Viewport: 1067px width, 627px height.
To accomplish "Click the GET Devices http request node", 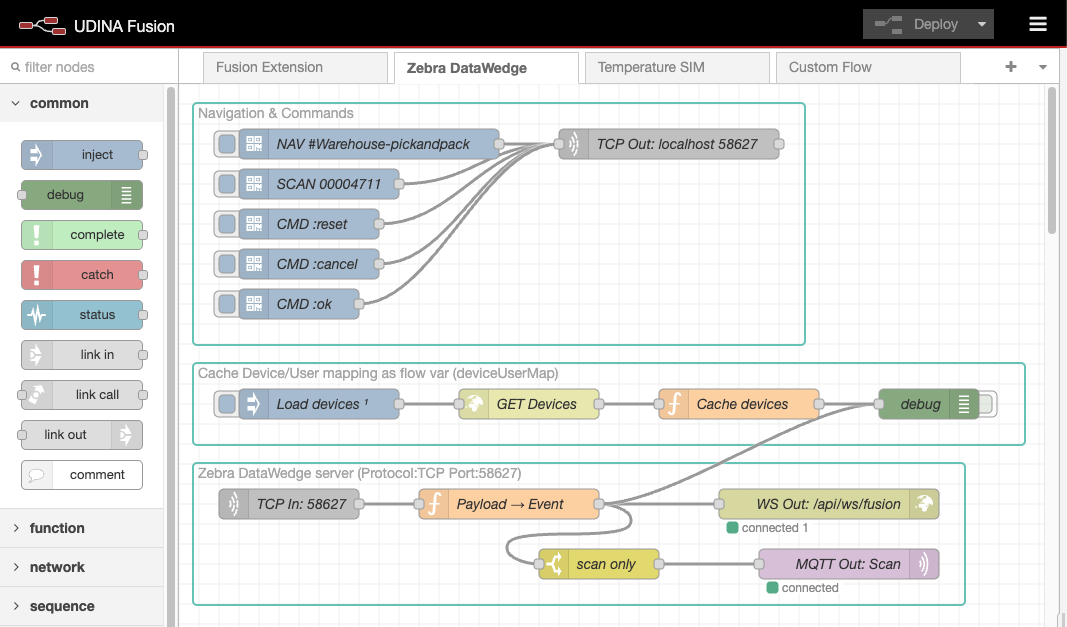I will [x=528, y=404].
